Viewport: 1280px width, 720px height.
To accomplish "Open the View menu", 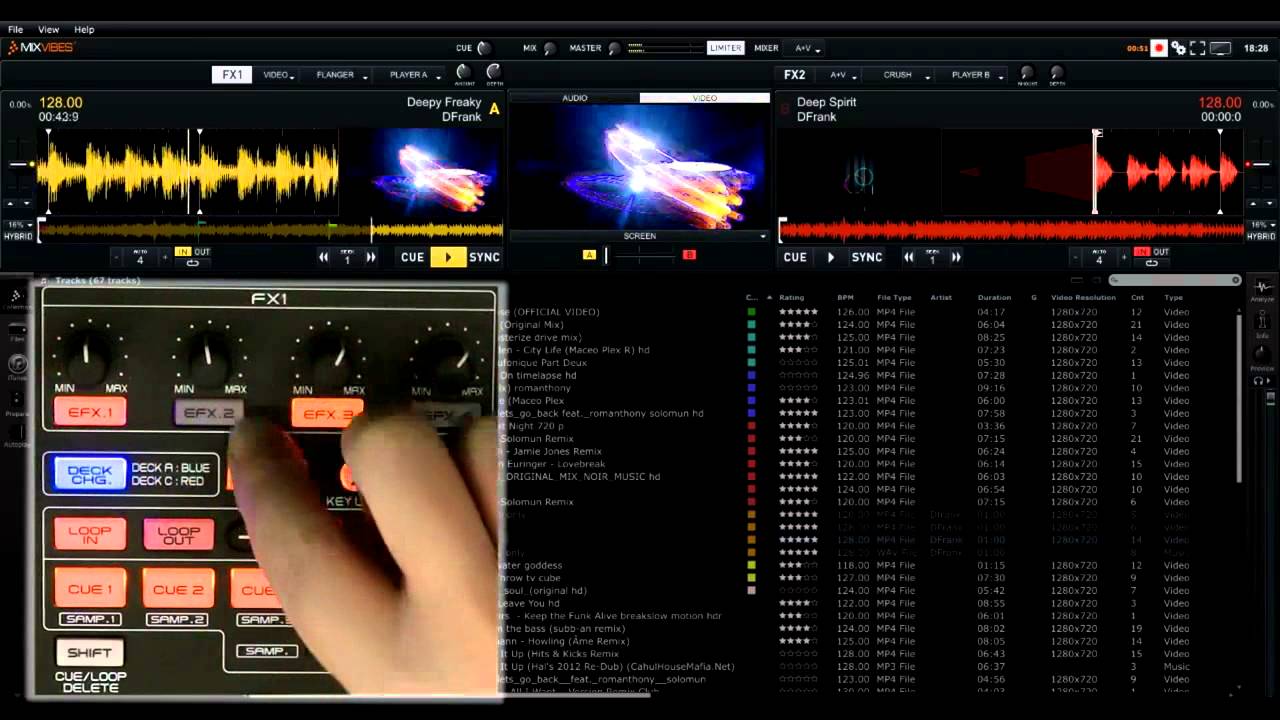I will point(48,30).
